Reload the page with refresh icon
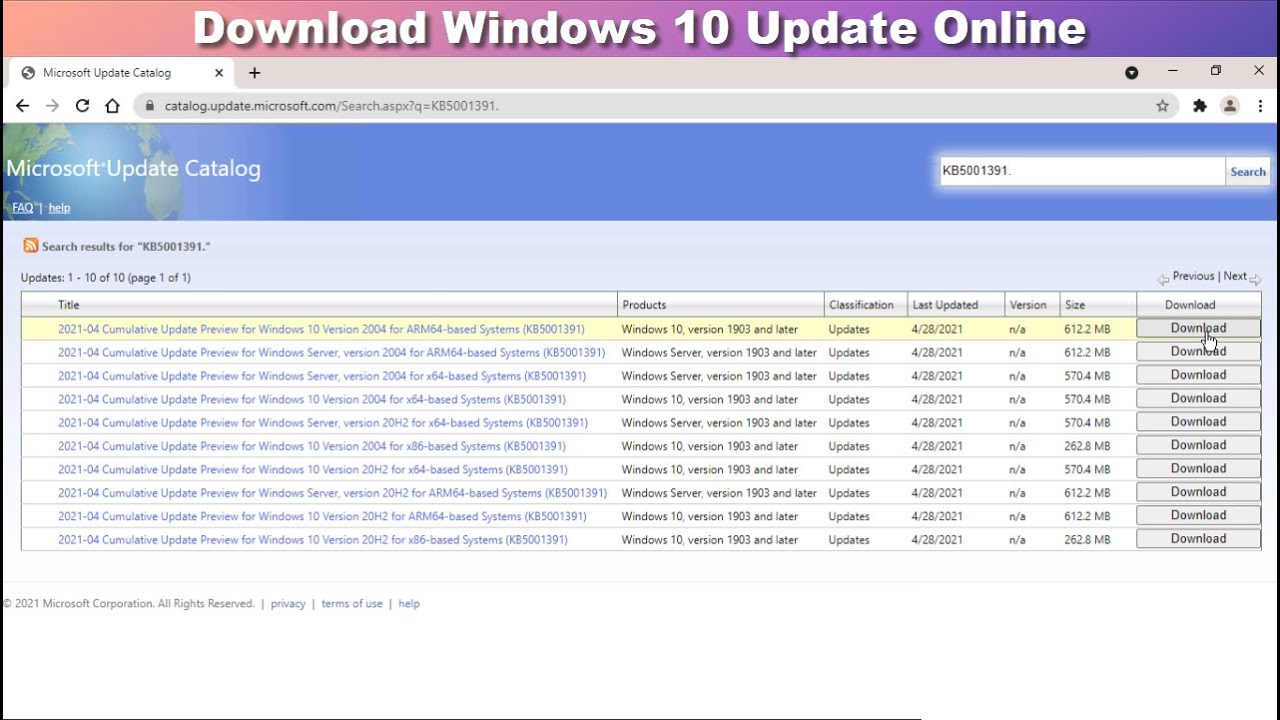 (x=82, y=106)
